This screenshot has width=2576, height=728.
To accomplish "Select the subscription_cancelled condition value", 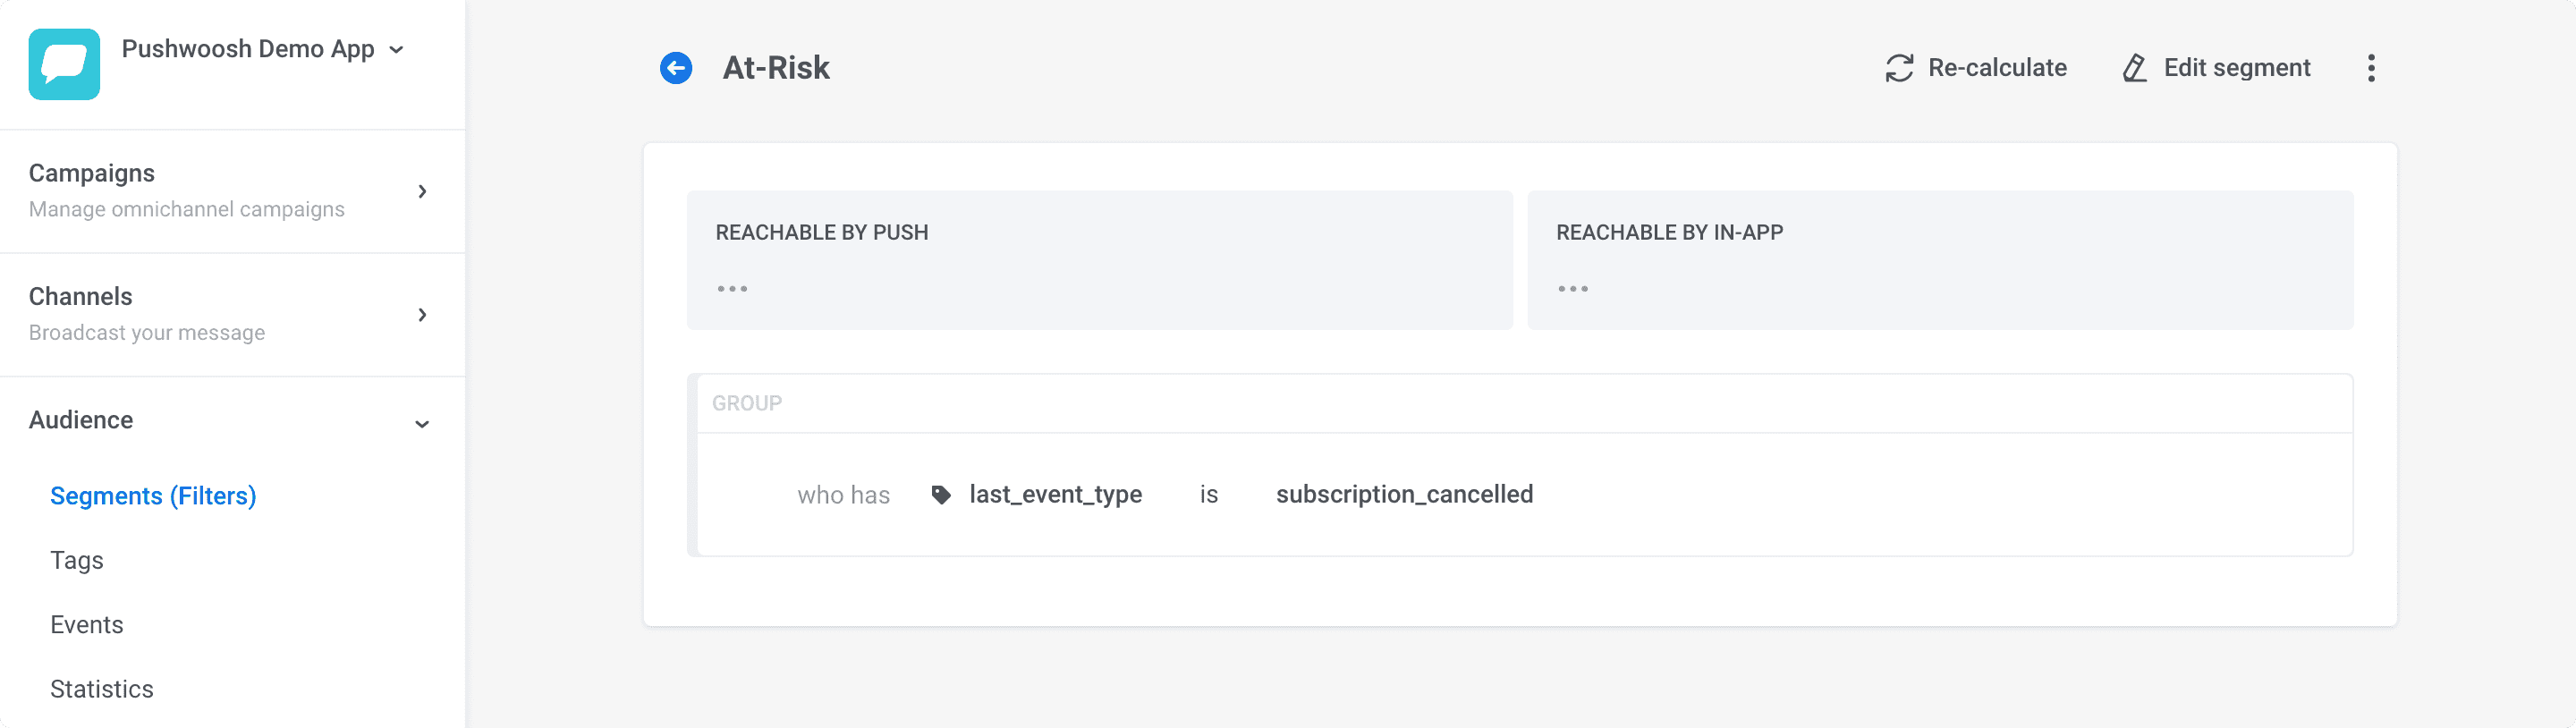I will 1405,494.
